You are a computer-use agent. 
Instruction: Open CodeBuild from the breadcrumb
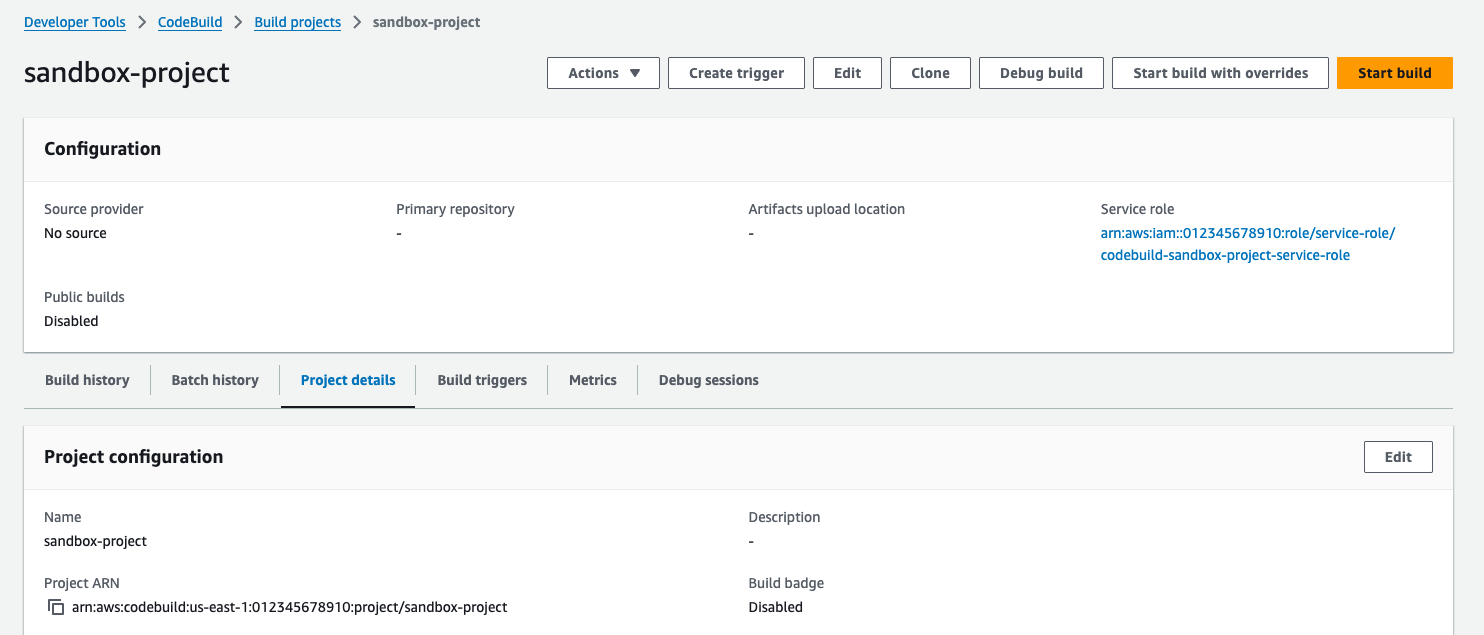(x=189, y=21)
